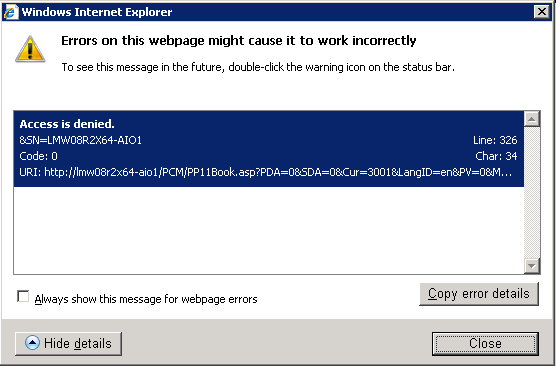
Task: Click the 'Line: 326' text in error entry
Action: (495, 140)
